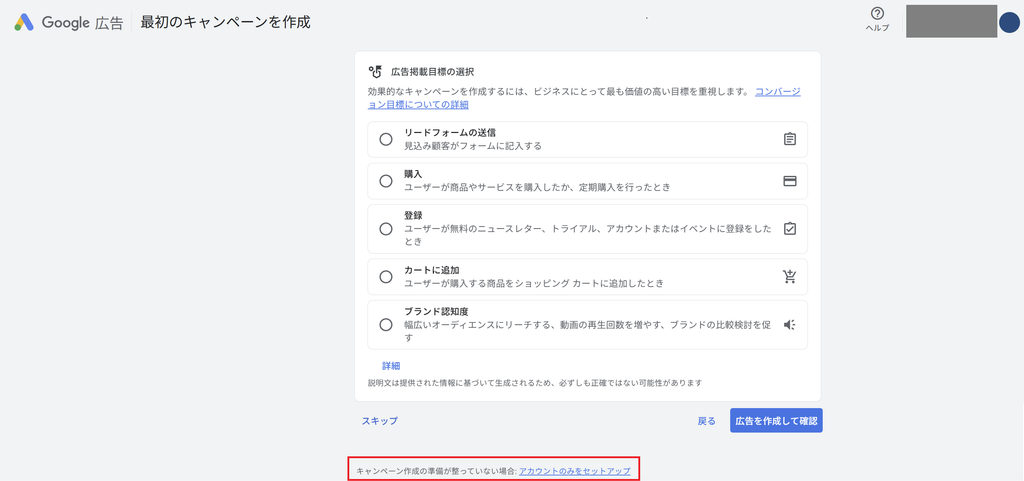Open the ヘルプ question mark icon

pos(877,13)
